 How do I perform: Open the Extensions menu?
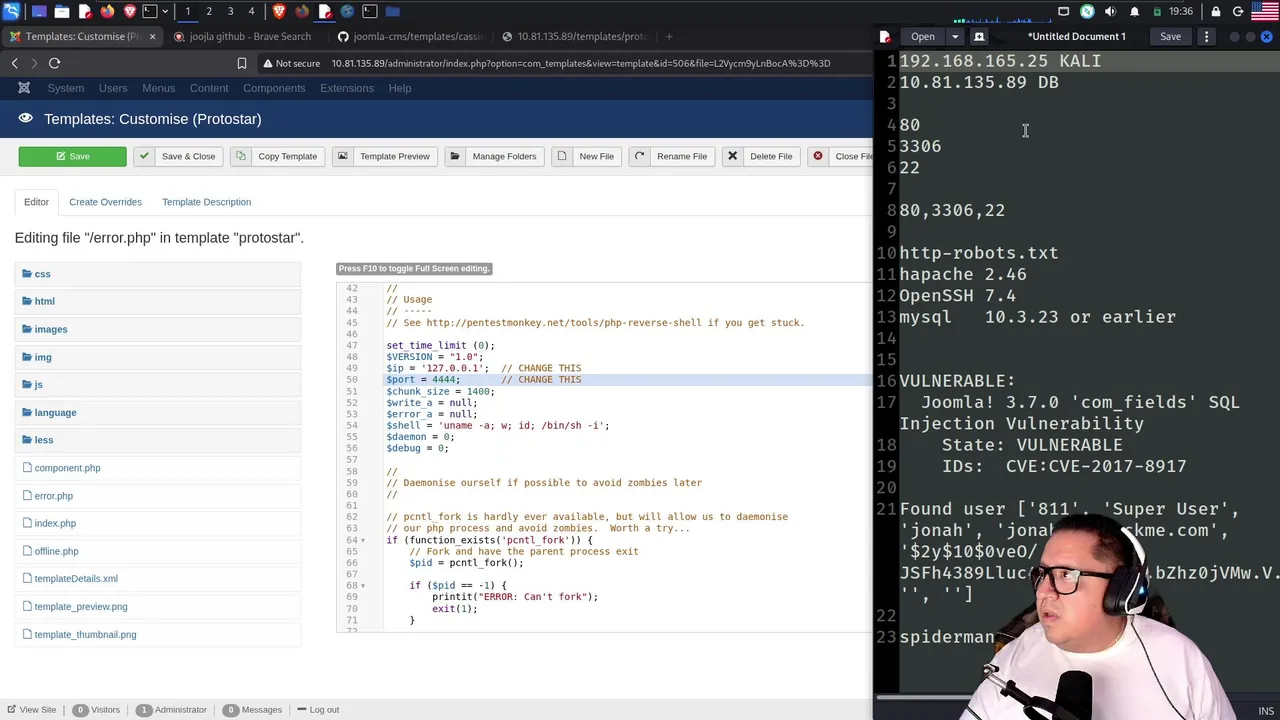click(347, 88)
